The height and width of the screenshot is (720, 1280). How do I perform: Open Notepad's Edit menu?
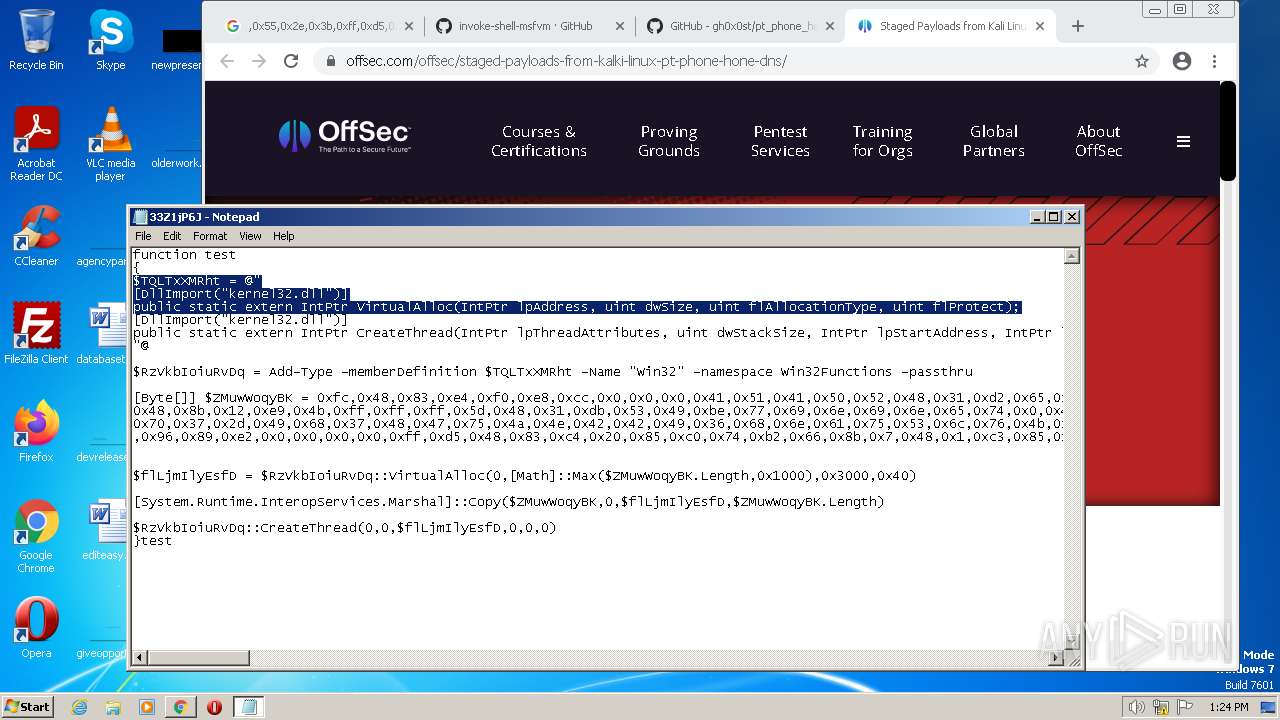point(172,236)
